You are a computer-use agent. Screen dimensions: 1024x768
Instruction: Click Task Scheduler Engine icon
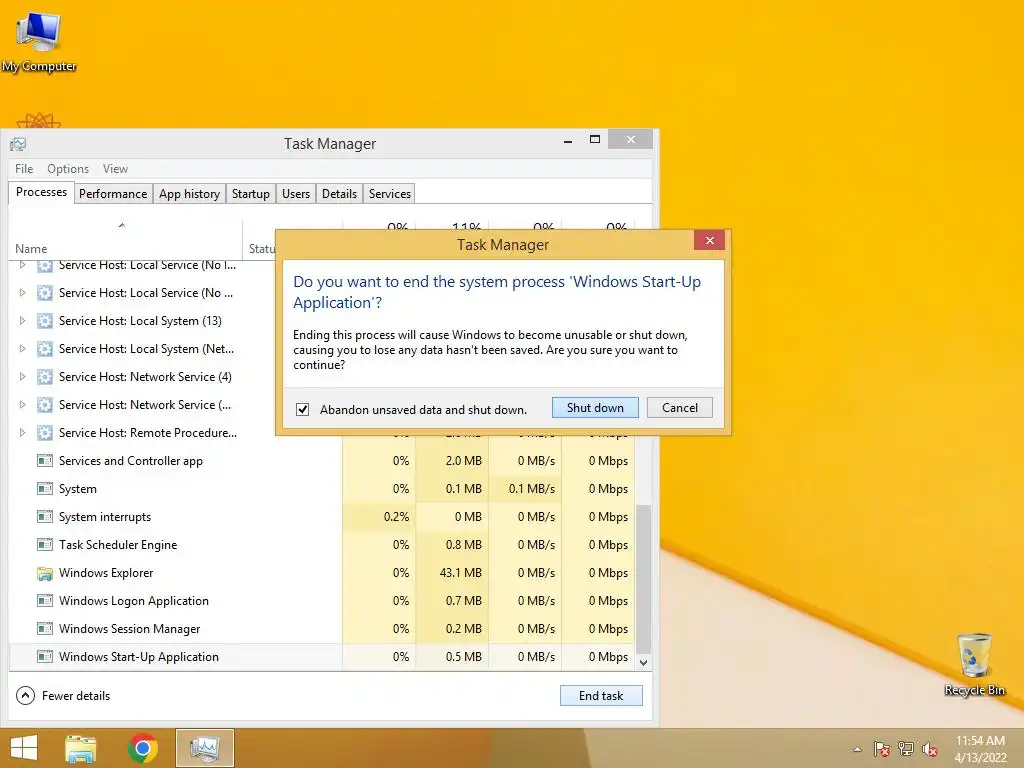point(44,545)
